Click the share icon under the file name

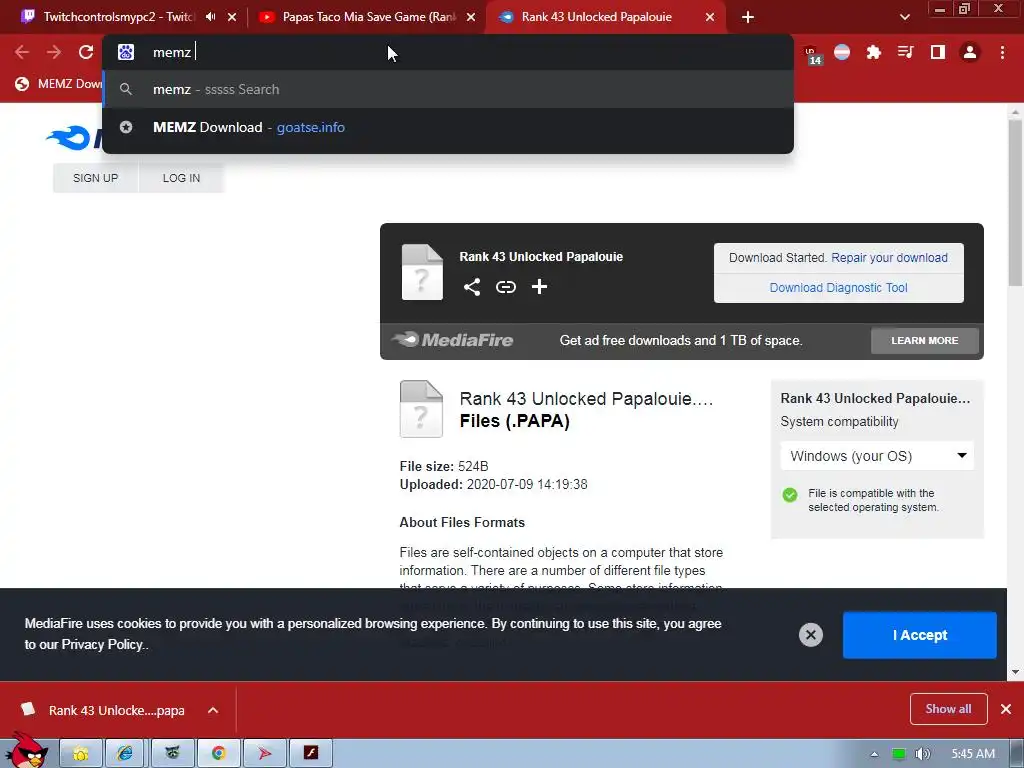[x=472, y=287]
